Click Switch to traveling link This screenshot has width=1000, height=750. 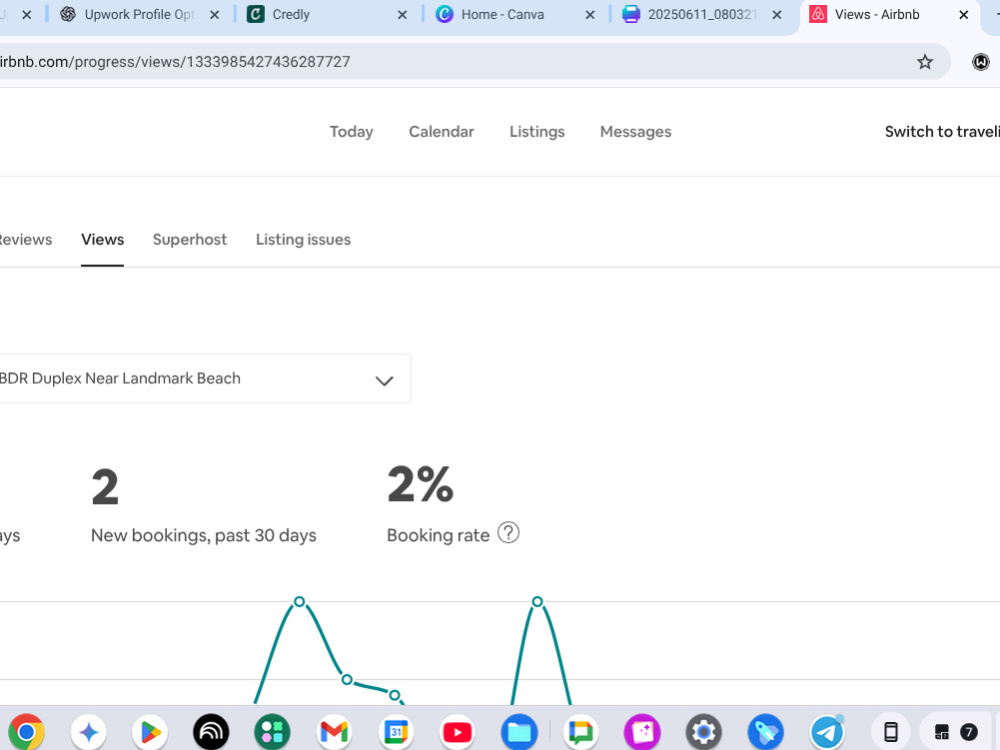[x=942, y=132]
